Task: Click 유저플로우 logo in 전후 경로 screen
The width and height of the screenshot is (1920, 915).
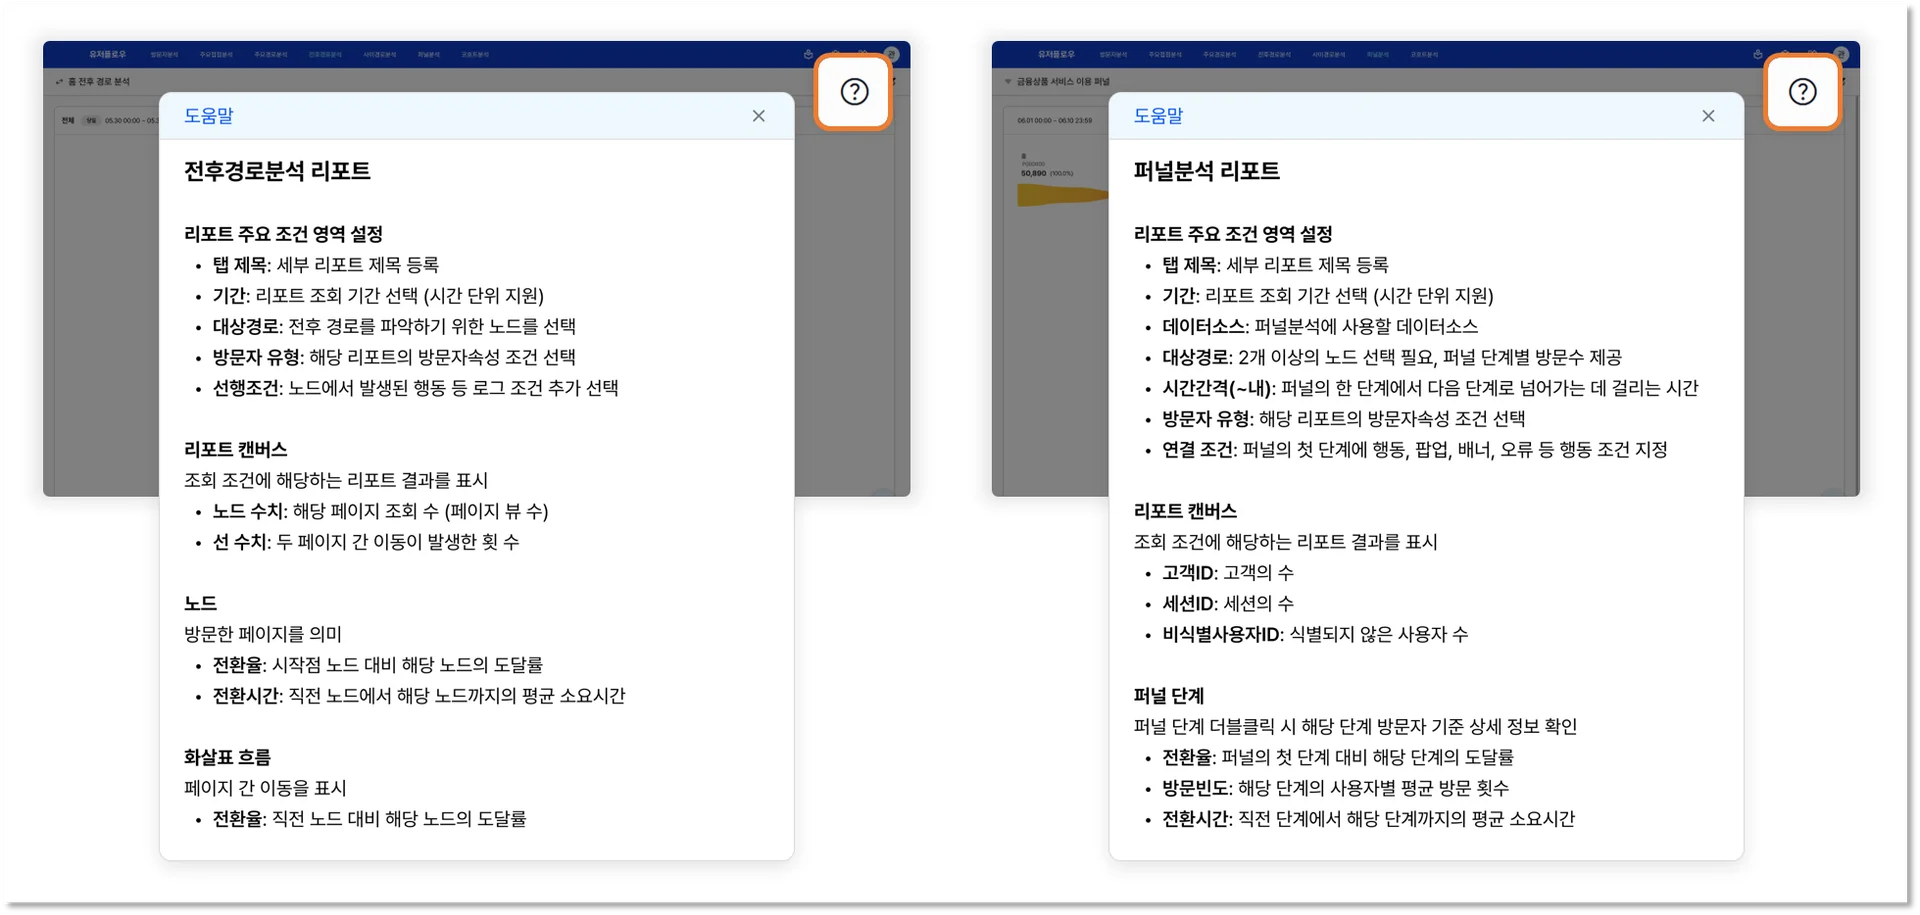Action: (x=107, y=54)
